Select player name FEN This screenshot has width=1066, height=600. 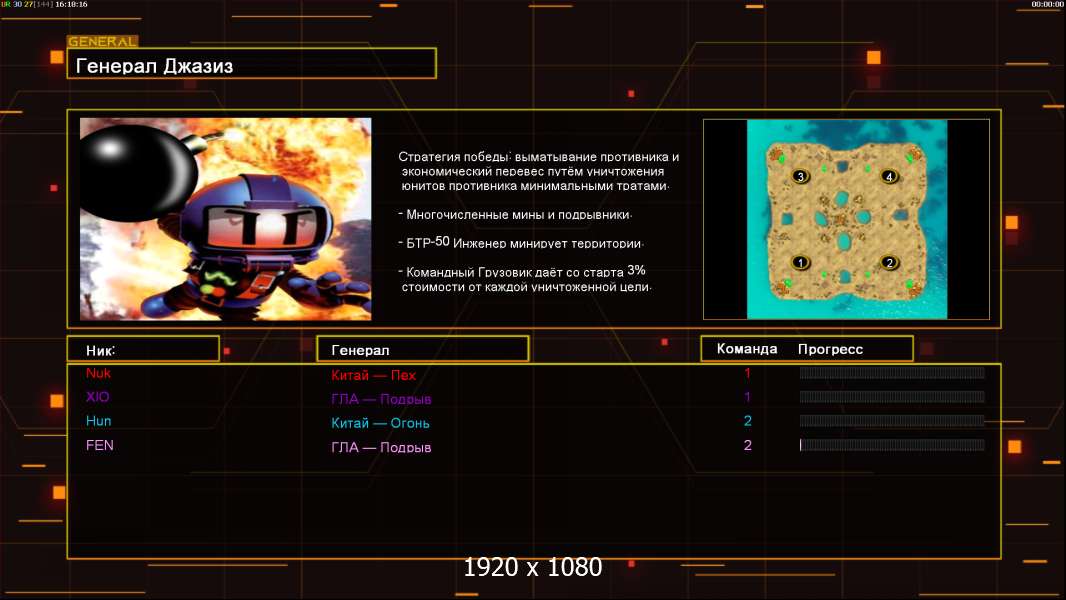[x=100, y=445]
